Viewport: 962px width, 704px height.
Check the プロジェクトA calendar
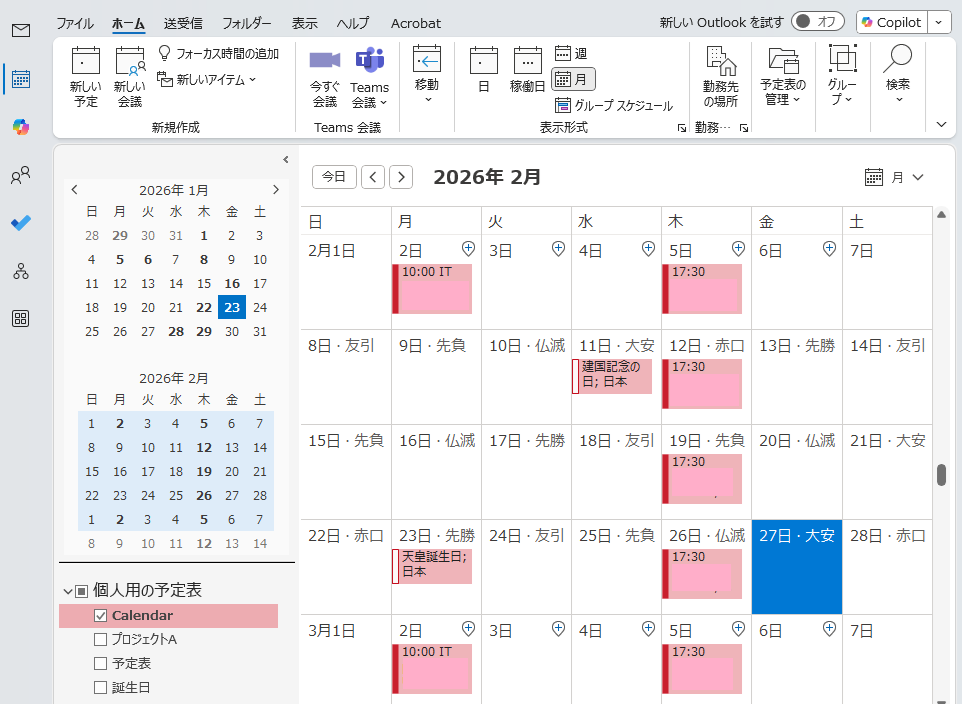tap(100, 640)
